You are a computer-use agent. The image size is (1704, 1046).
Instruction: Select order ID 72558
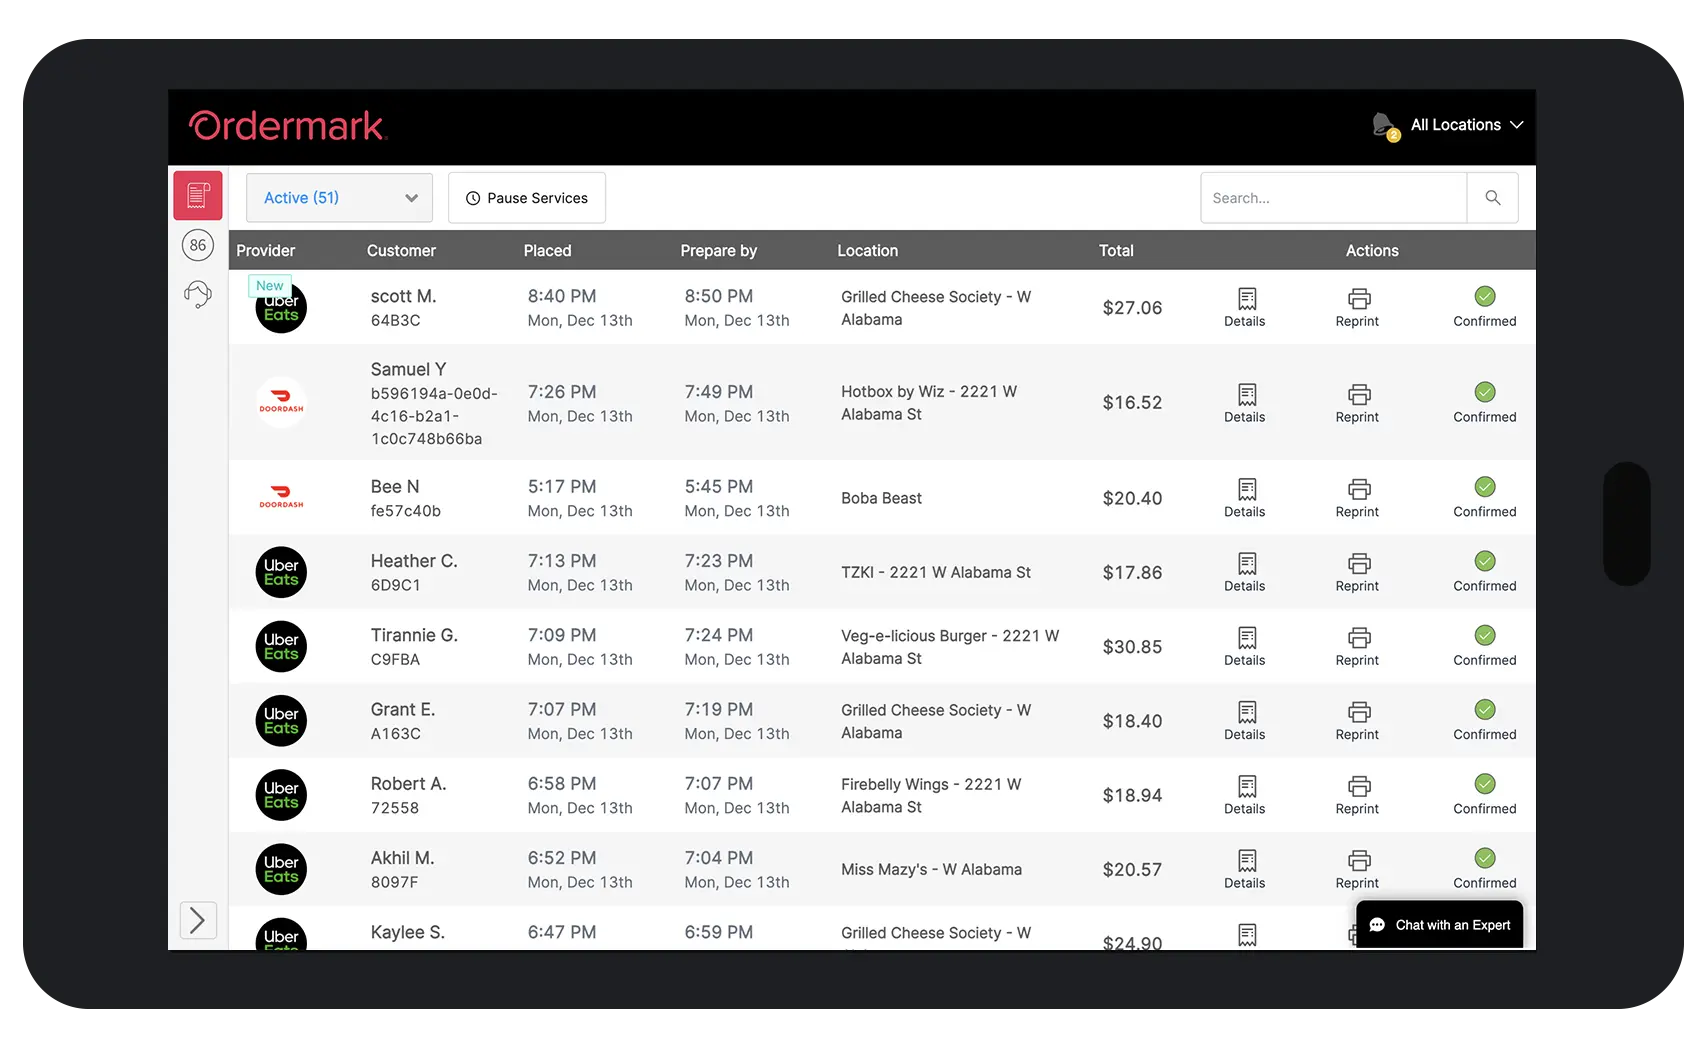[395, 808]
